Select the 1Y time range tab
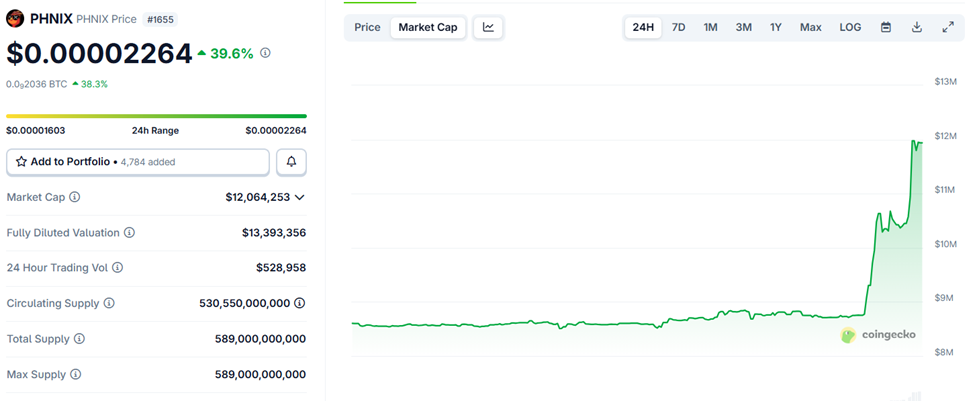 tap(776, 27)
